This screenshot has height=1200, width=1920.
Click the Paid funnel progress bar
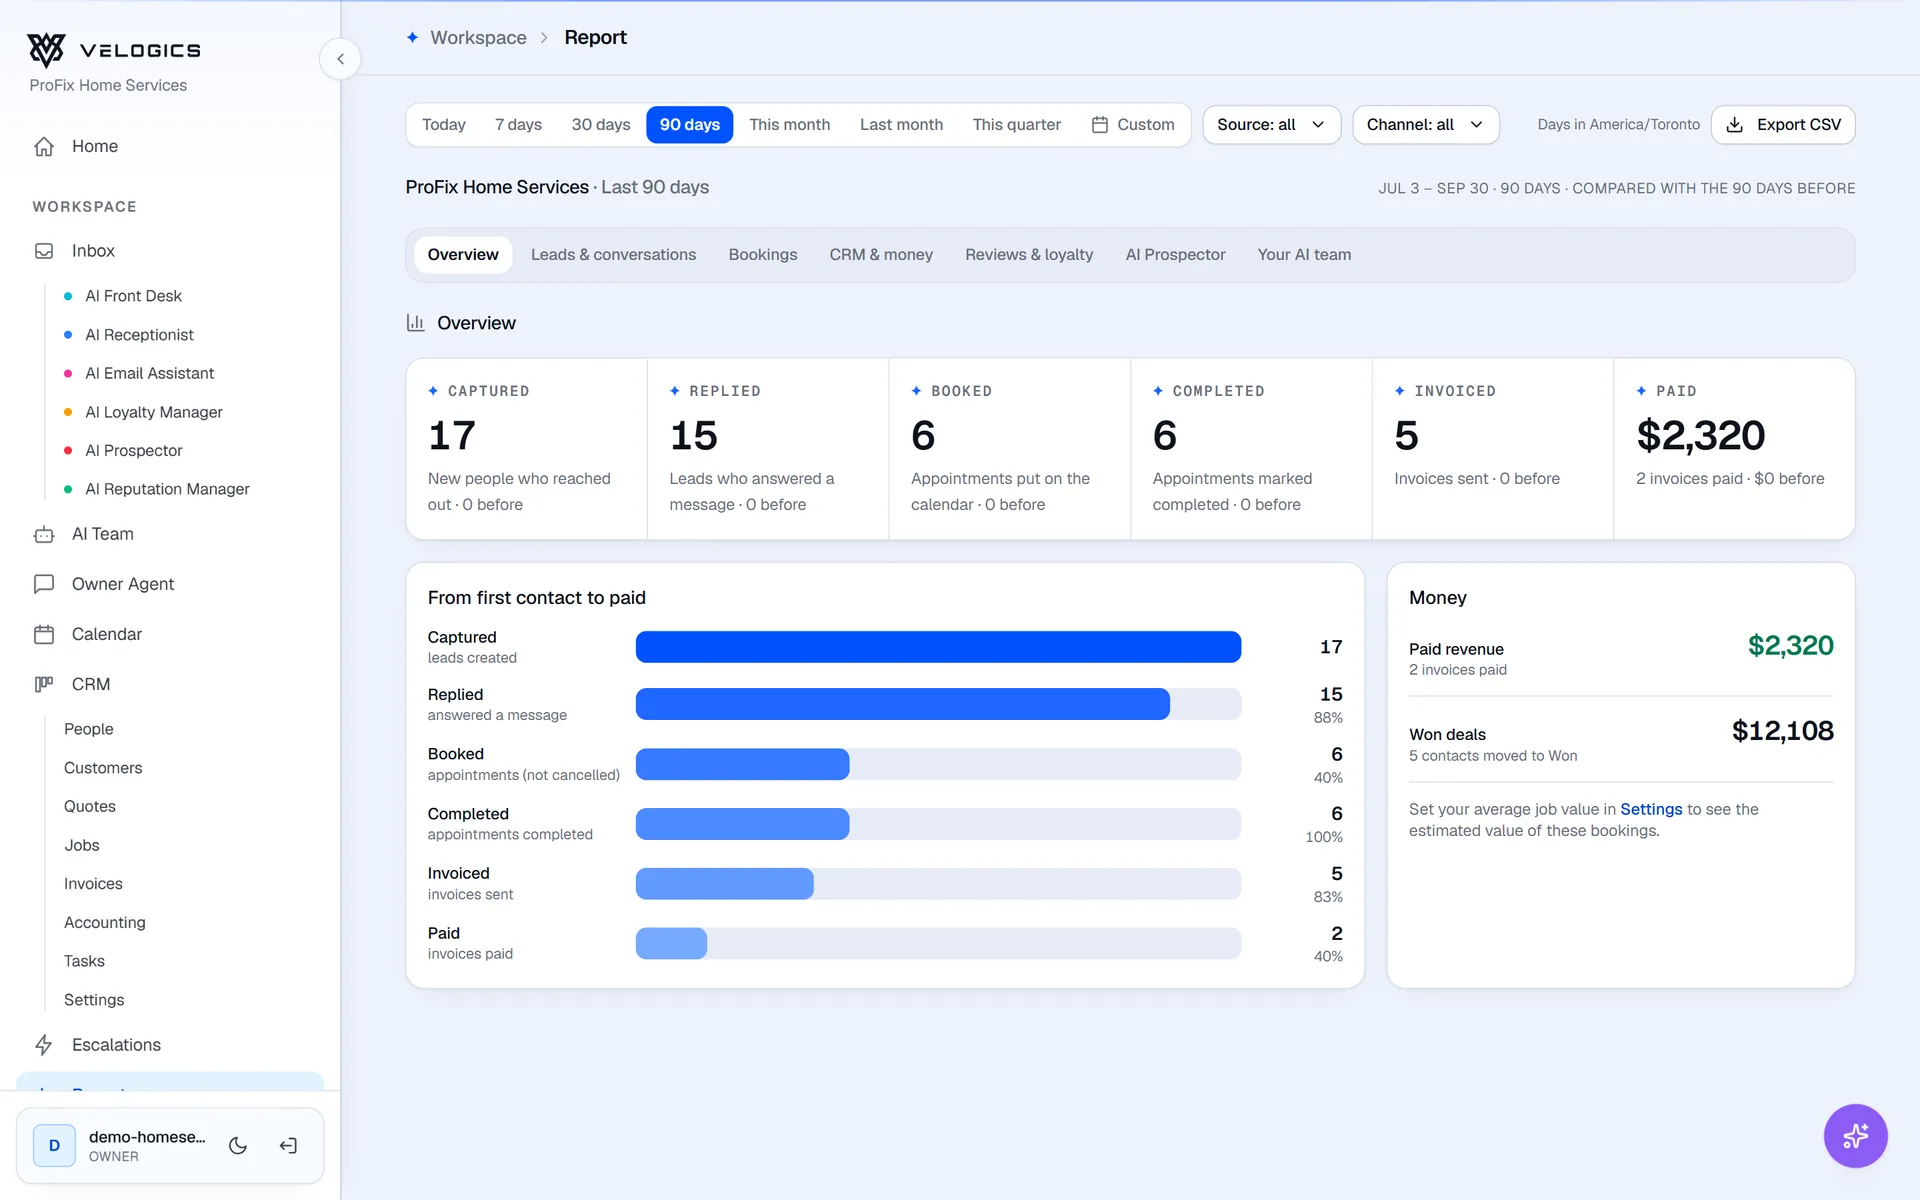pyautogui.click(x=938, y=943)
